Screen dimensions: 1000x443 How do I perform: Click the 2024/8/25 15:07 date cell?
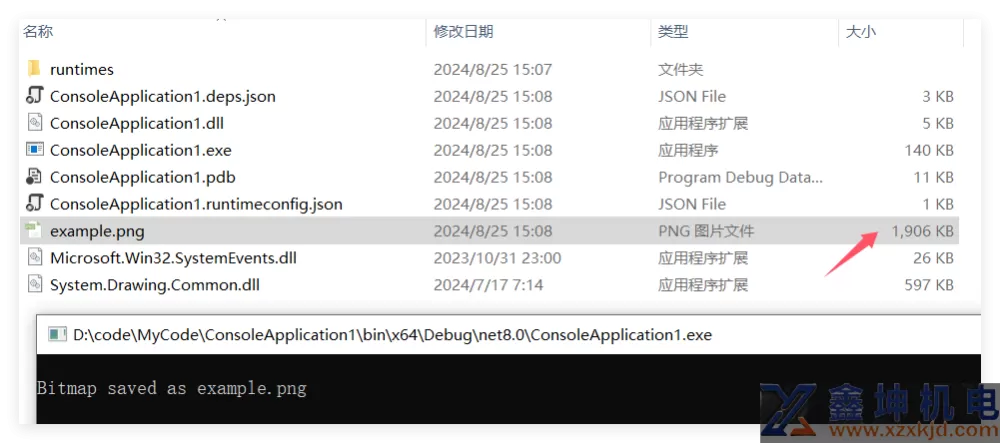[493, 69]
